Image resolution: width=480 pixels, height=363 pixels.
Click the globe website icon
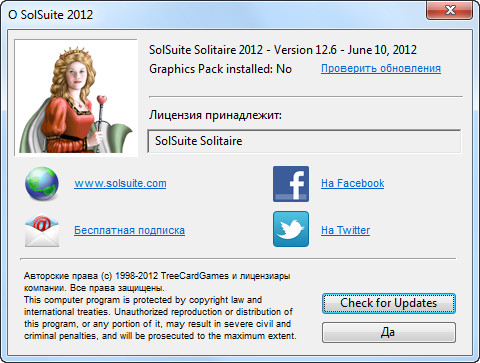coord(42,184)
